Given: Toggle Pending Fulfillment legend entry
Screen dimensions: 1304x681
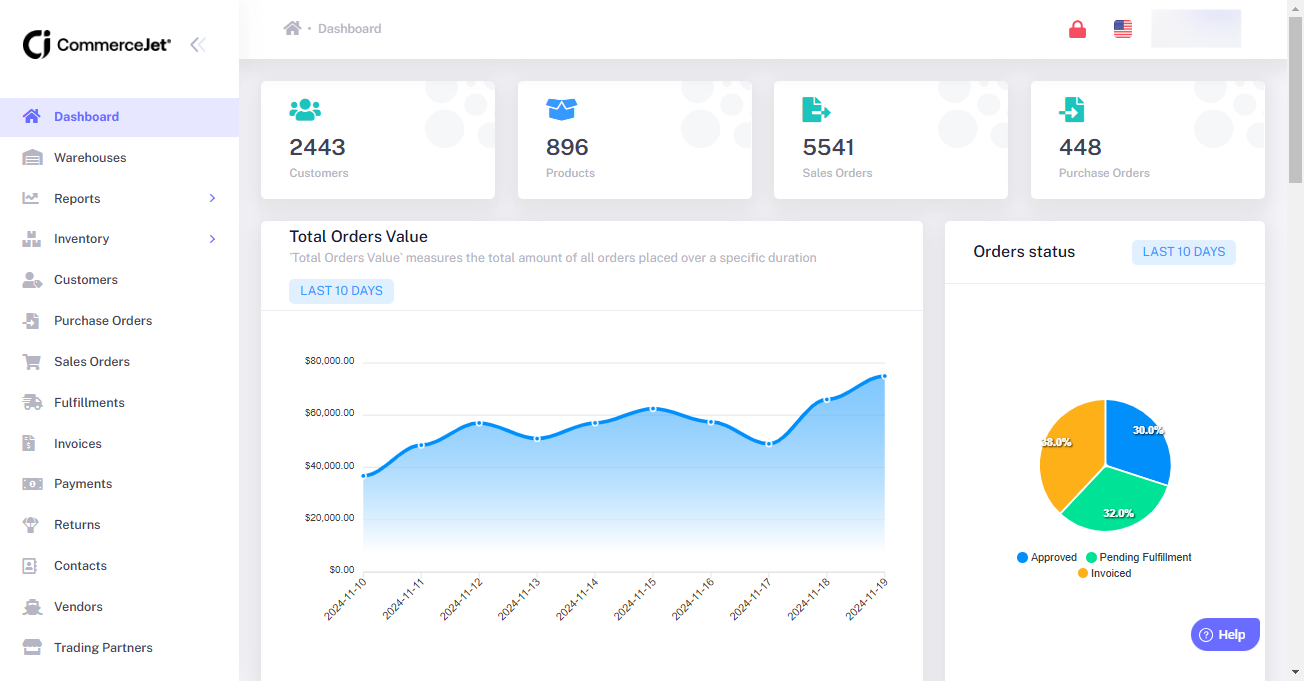Looking at the screenshot, I should pyautogui.click(x=1139, y=557).
